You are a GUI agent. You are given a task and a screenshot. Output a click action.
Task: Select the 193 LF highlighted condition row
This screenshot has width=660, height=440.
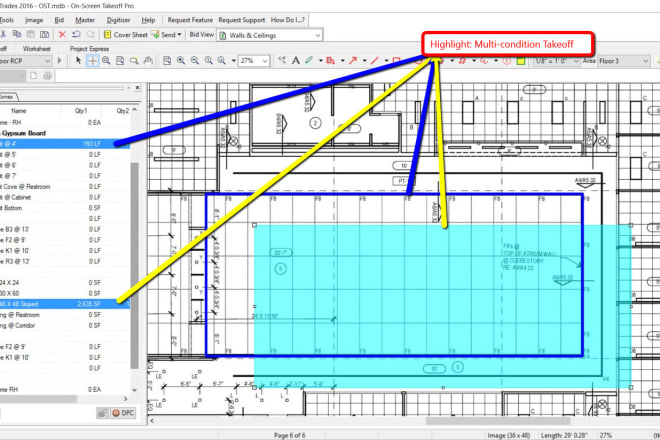[65, 144]
